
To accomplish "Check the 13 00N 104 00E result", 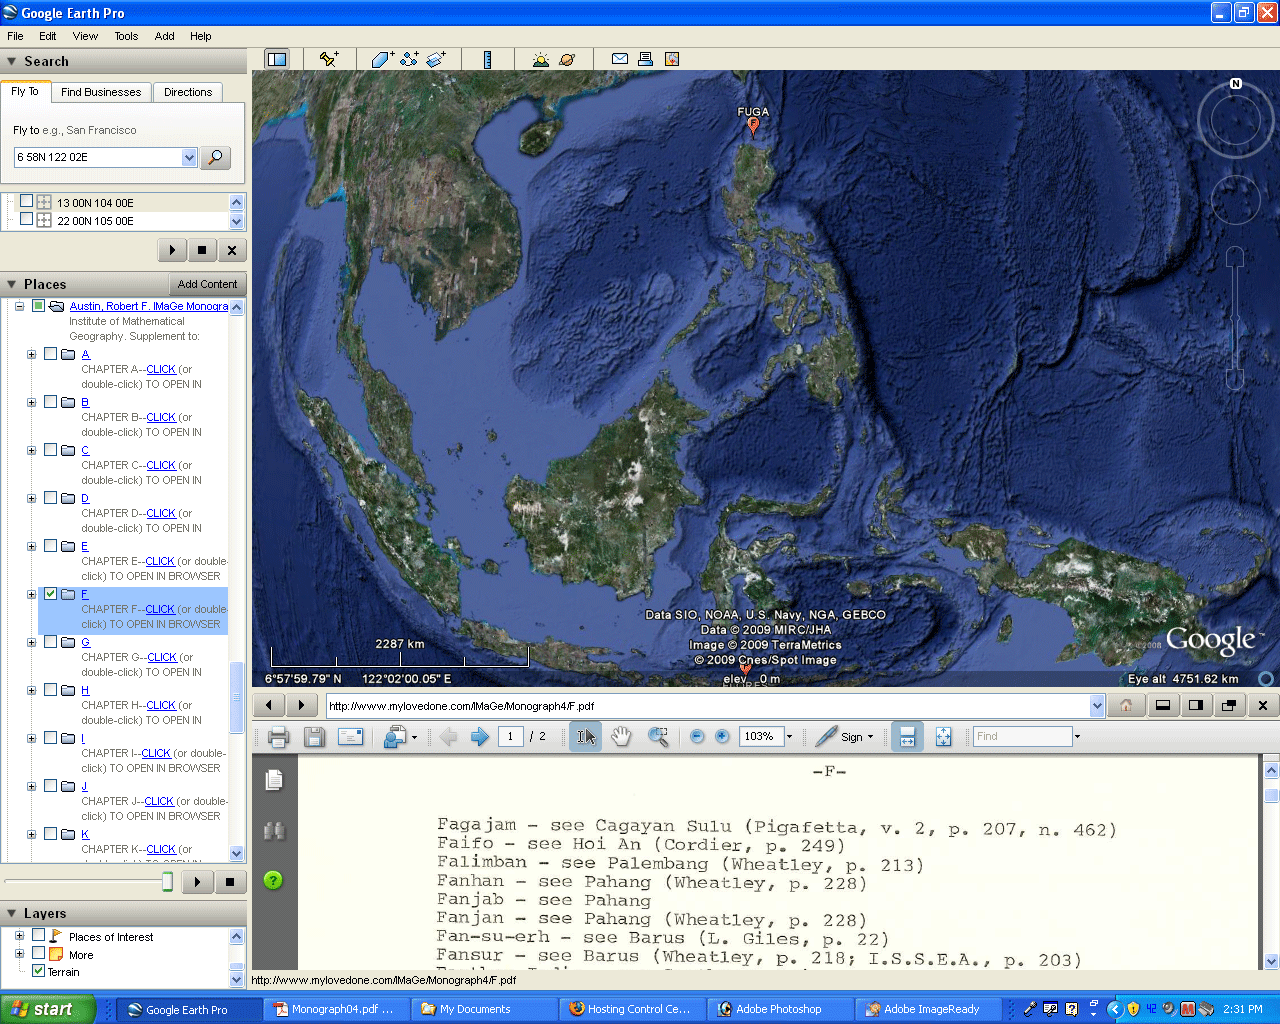I will pyautogui.click(x=27, y=201).
